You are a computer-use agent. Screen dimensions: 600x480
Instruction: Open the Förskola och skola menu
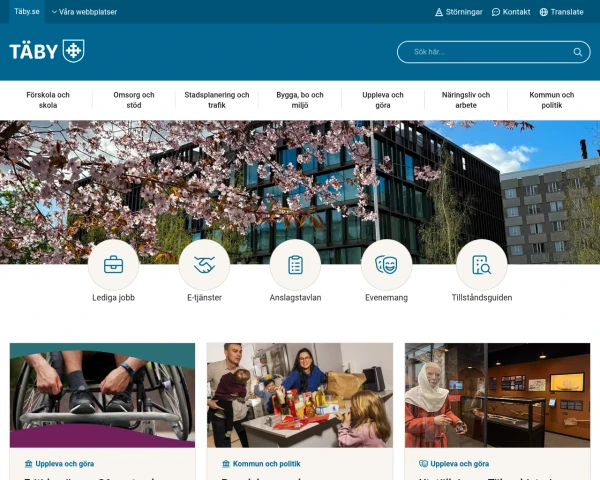48,100
